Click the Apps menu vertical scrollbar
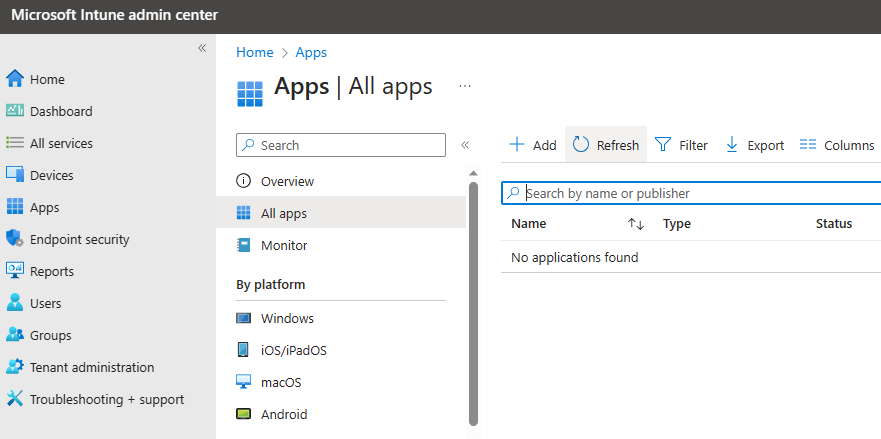Image resolution: width=881 pixels, height=439 pixels. tap(473, 300)
